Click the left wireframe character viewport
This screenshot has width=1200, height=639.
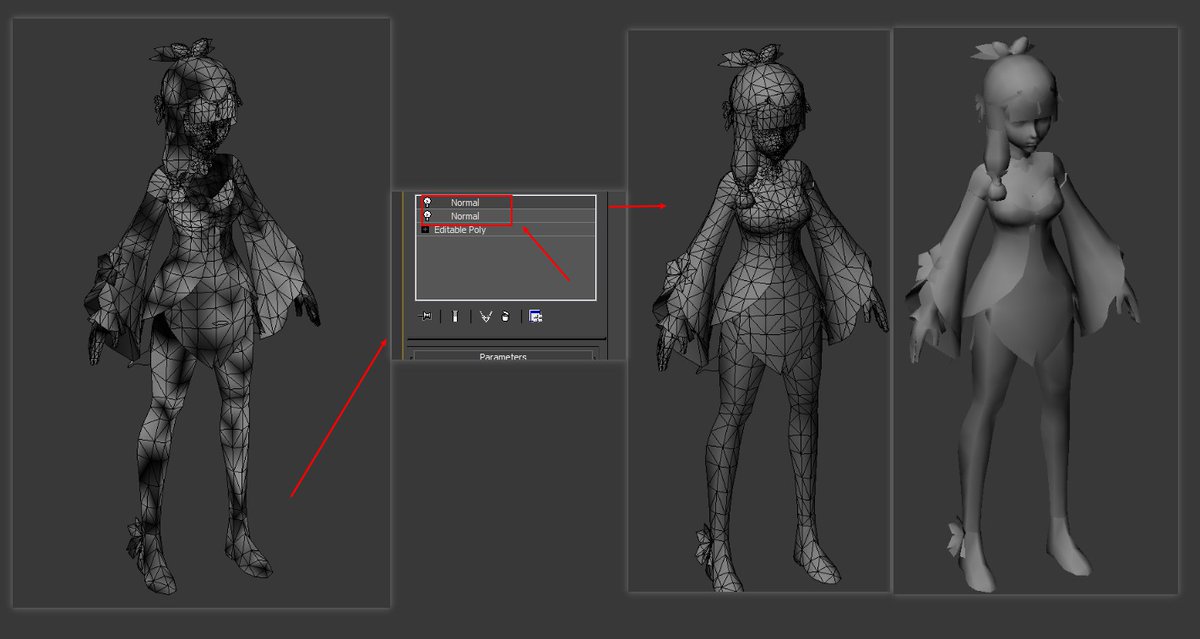200,312
